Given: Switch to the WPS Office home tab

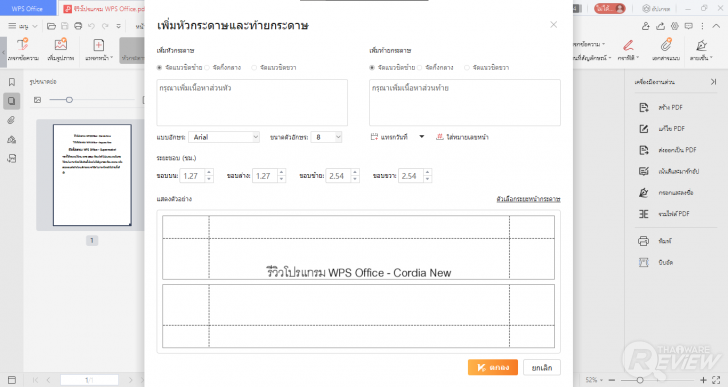Looking at the screenshot, I should [x=27, y=8].
